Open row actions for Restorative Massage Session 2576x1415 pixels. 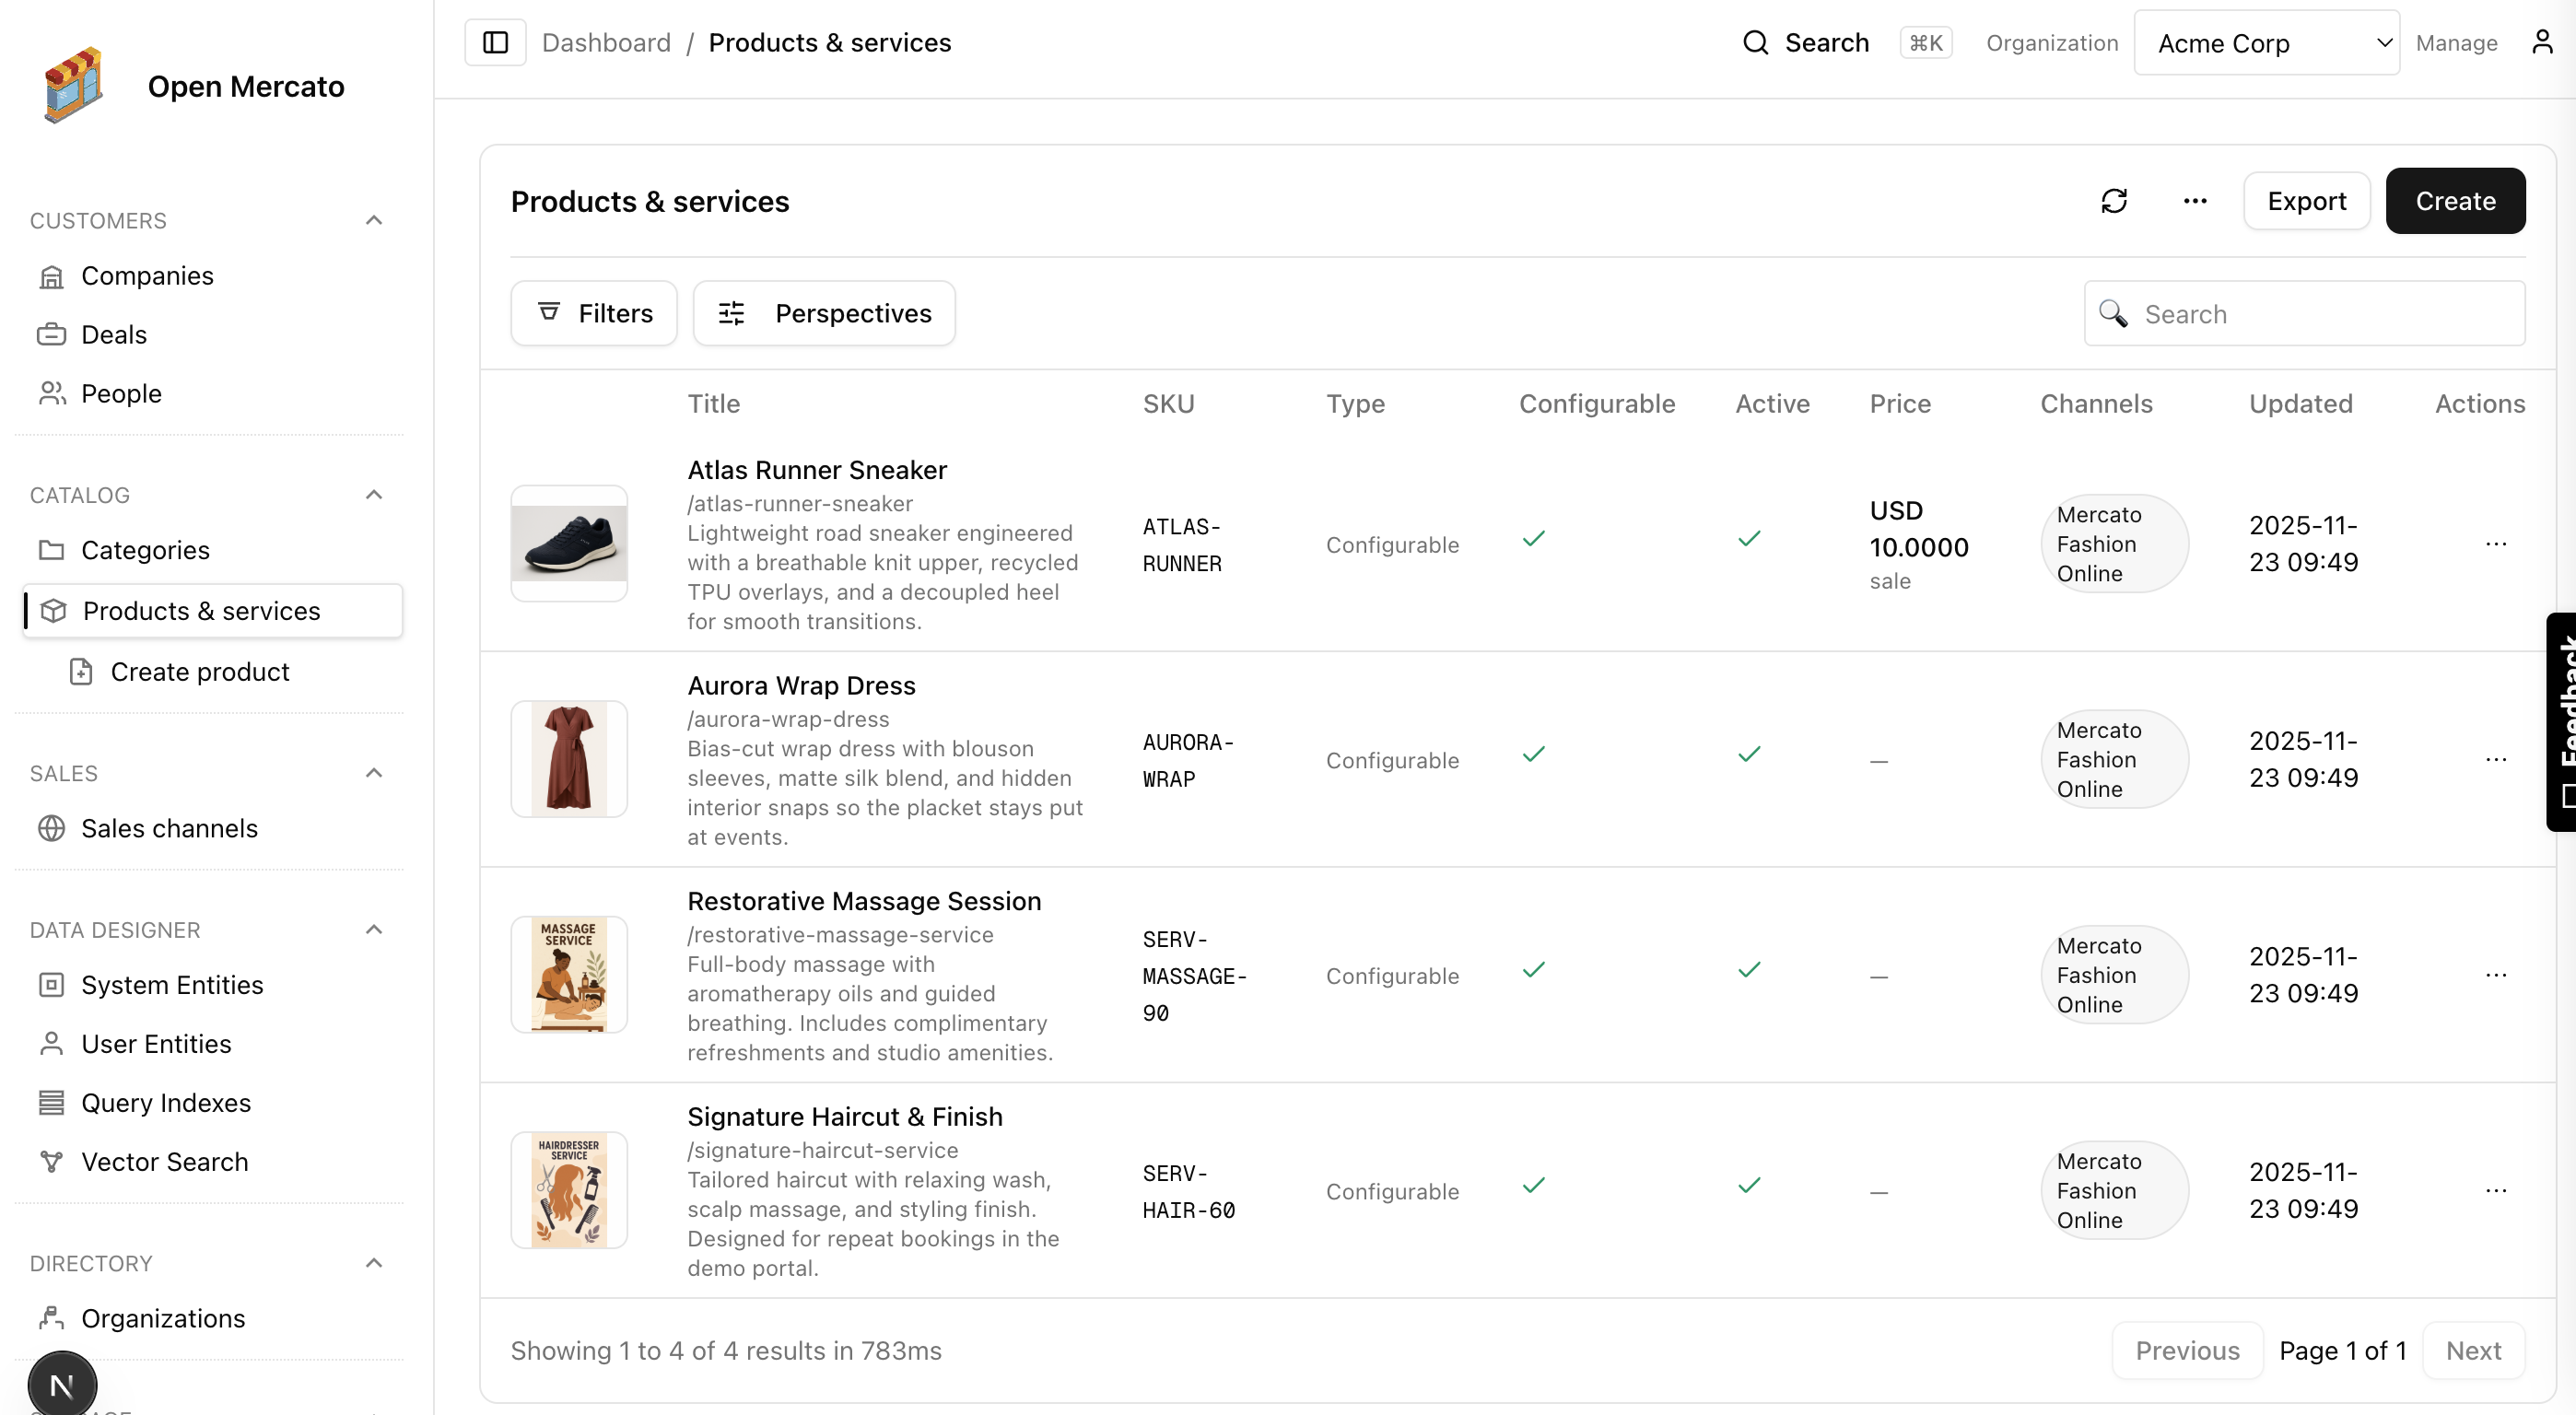[2497, 974]
